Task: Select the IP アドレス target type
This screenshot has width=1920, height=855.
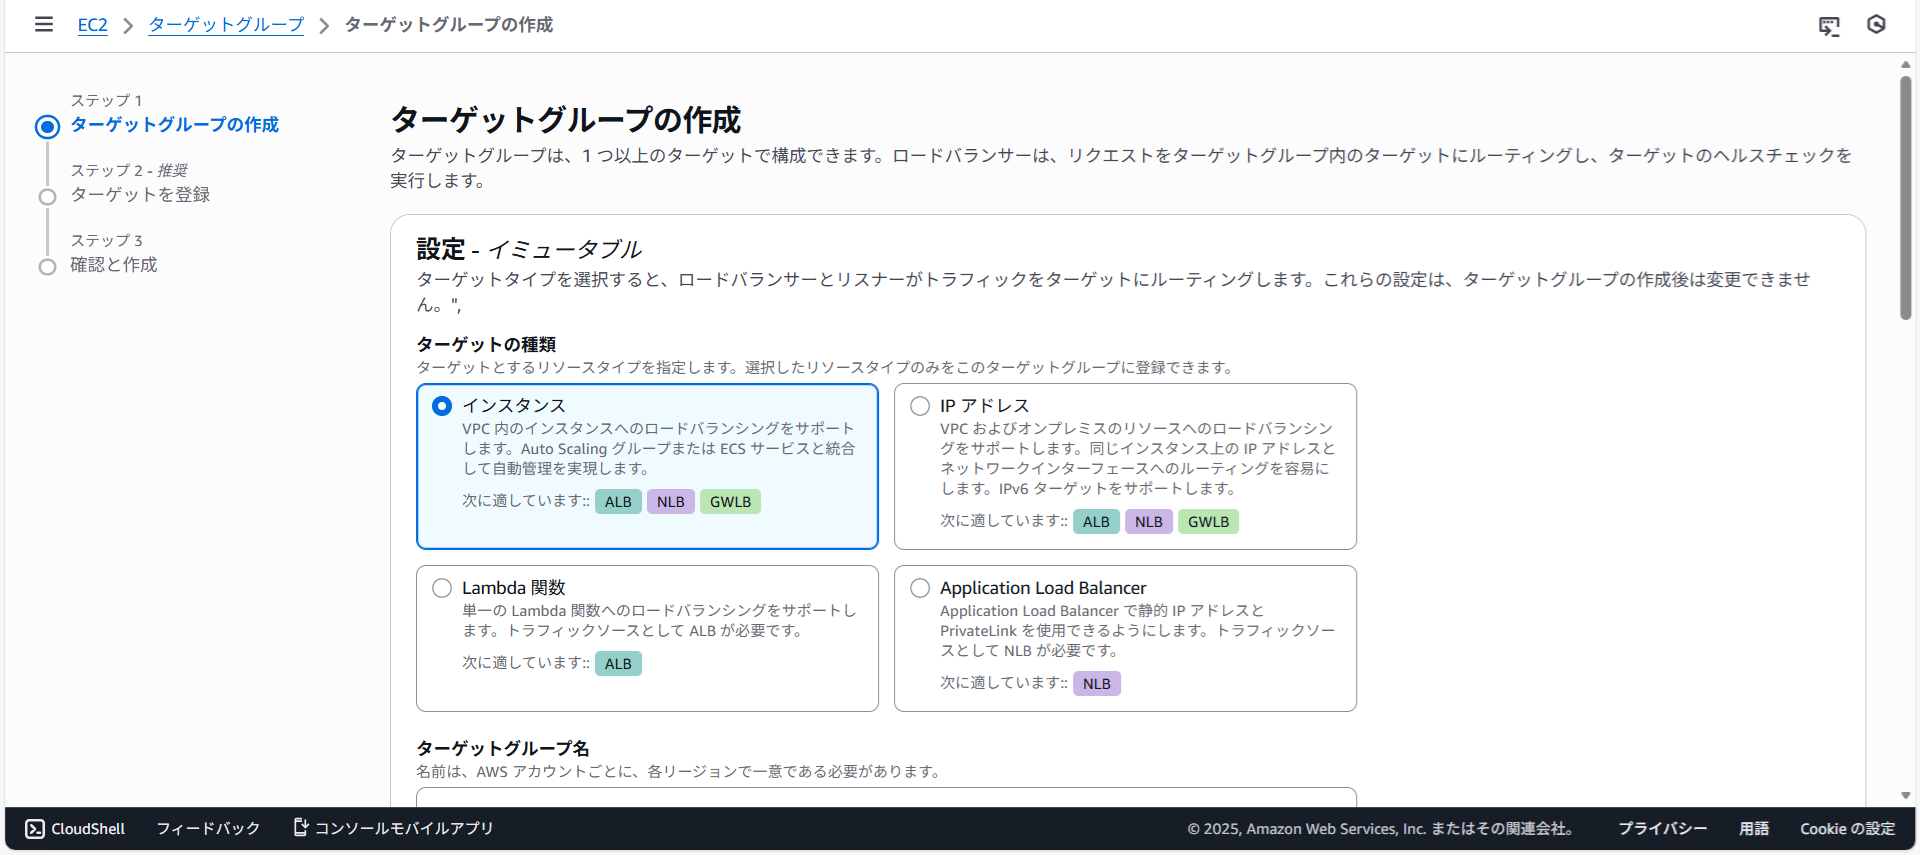Action: tap(920, 406)
